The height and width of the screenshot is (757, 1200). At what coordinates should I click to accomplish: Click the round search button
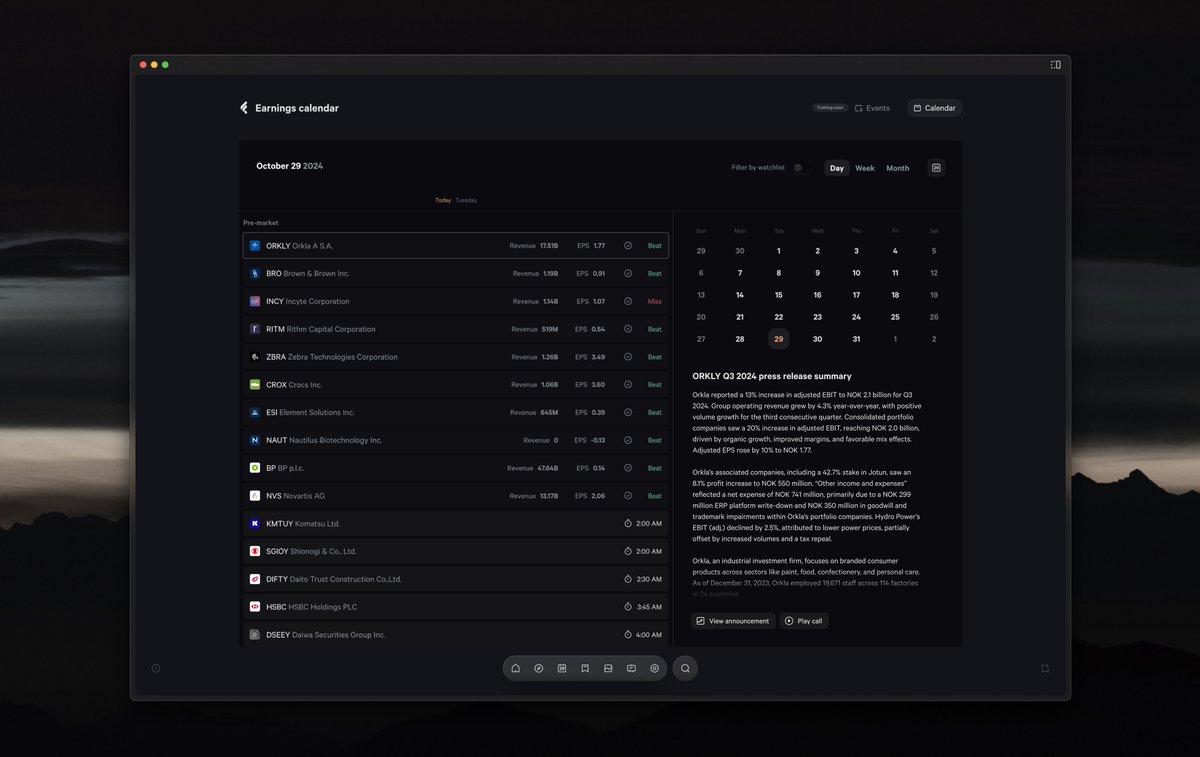point(685,668)
